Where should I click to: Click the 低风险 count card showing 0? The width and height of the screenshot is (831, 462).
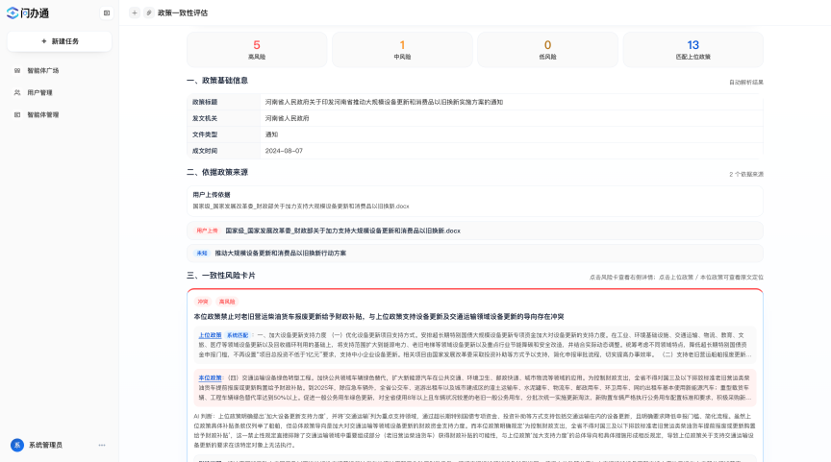tap(547, 49)
